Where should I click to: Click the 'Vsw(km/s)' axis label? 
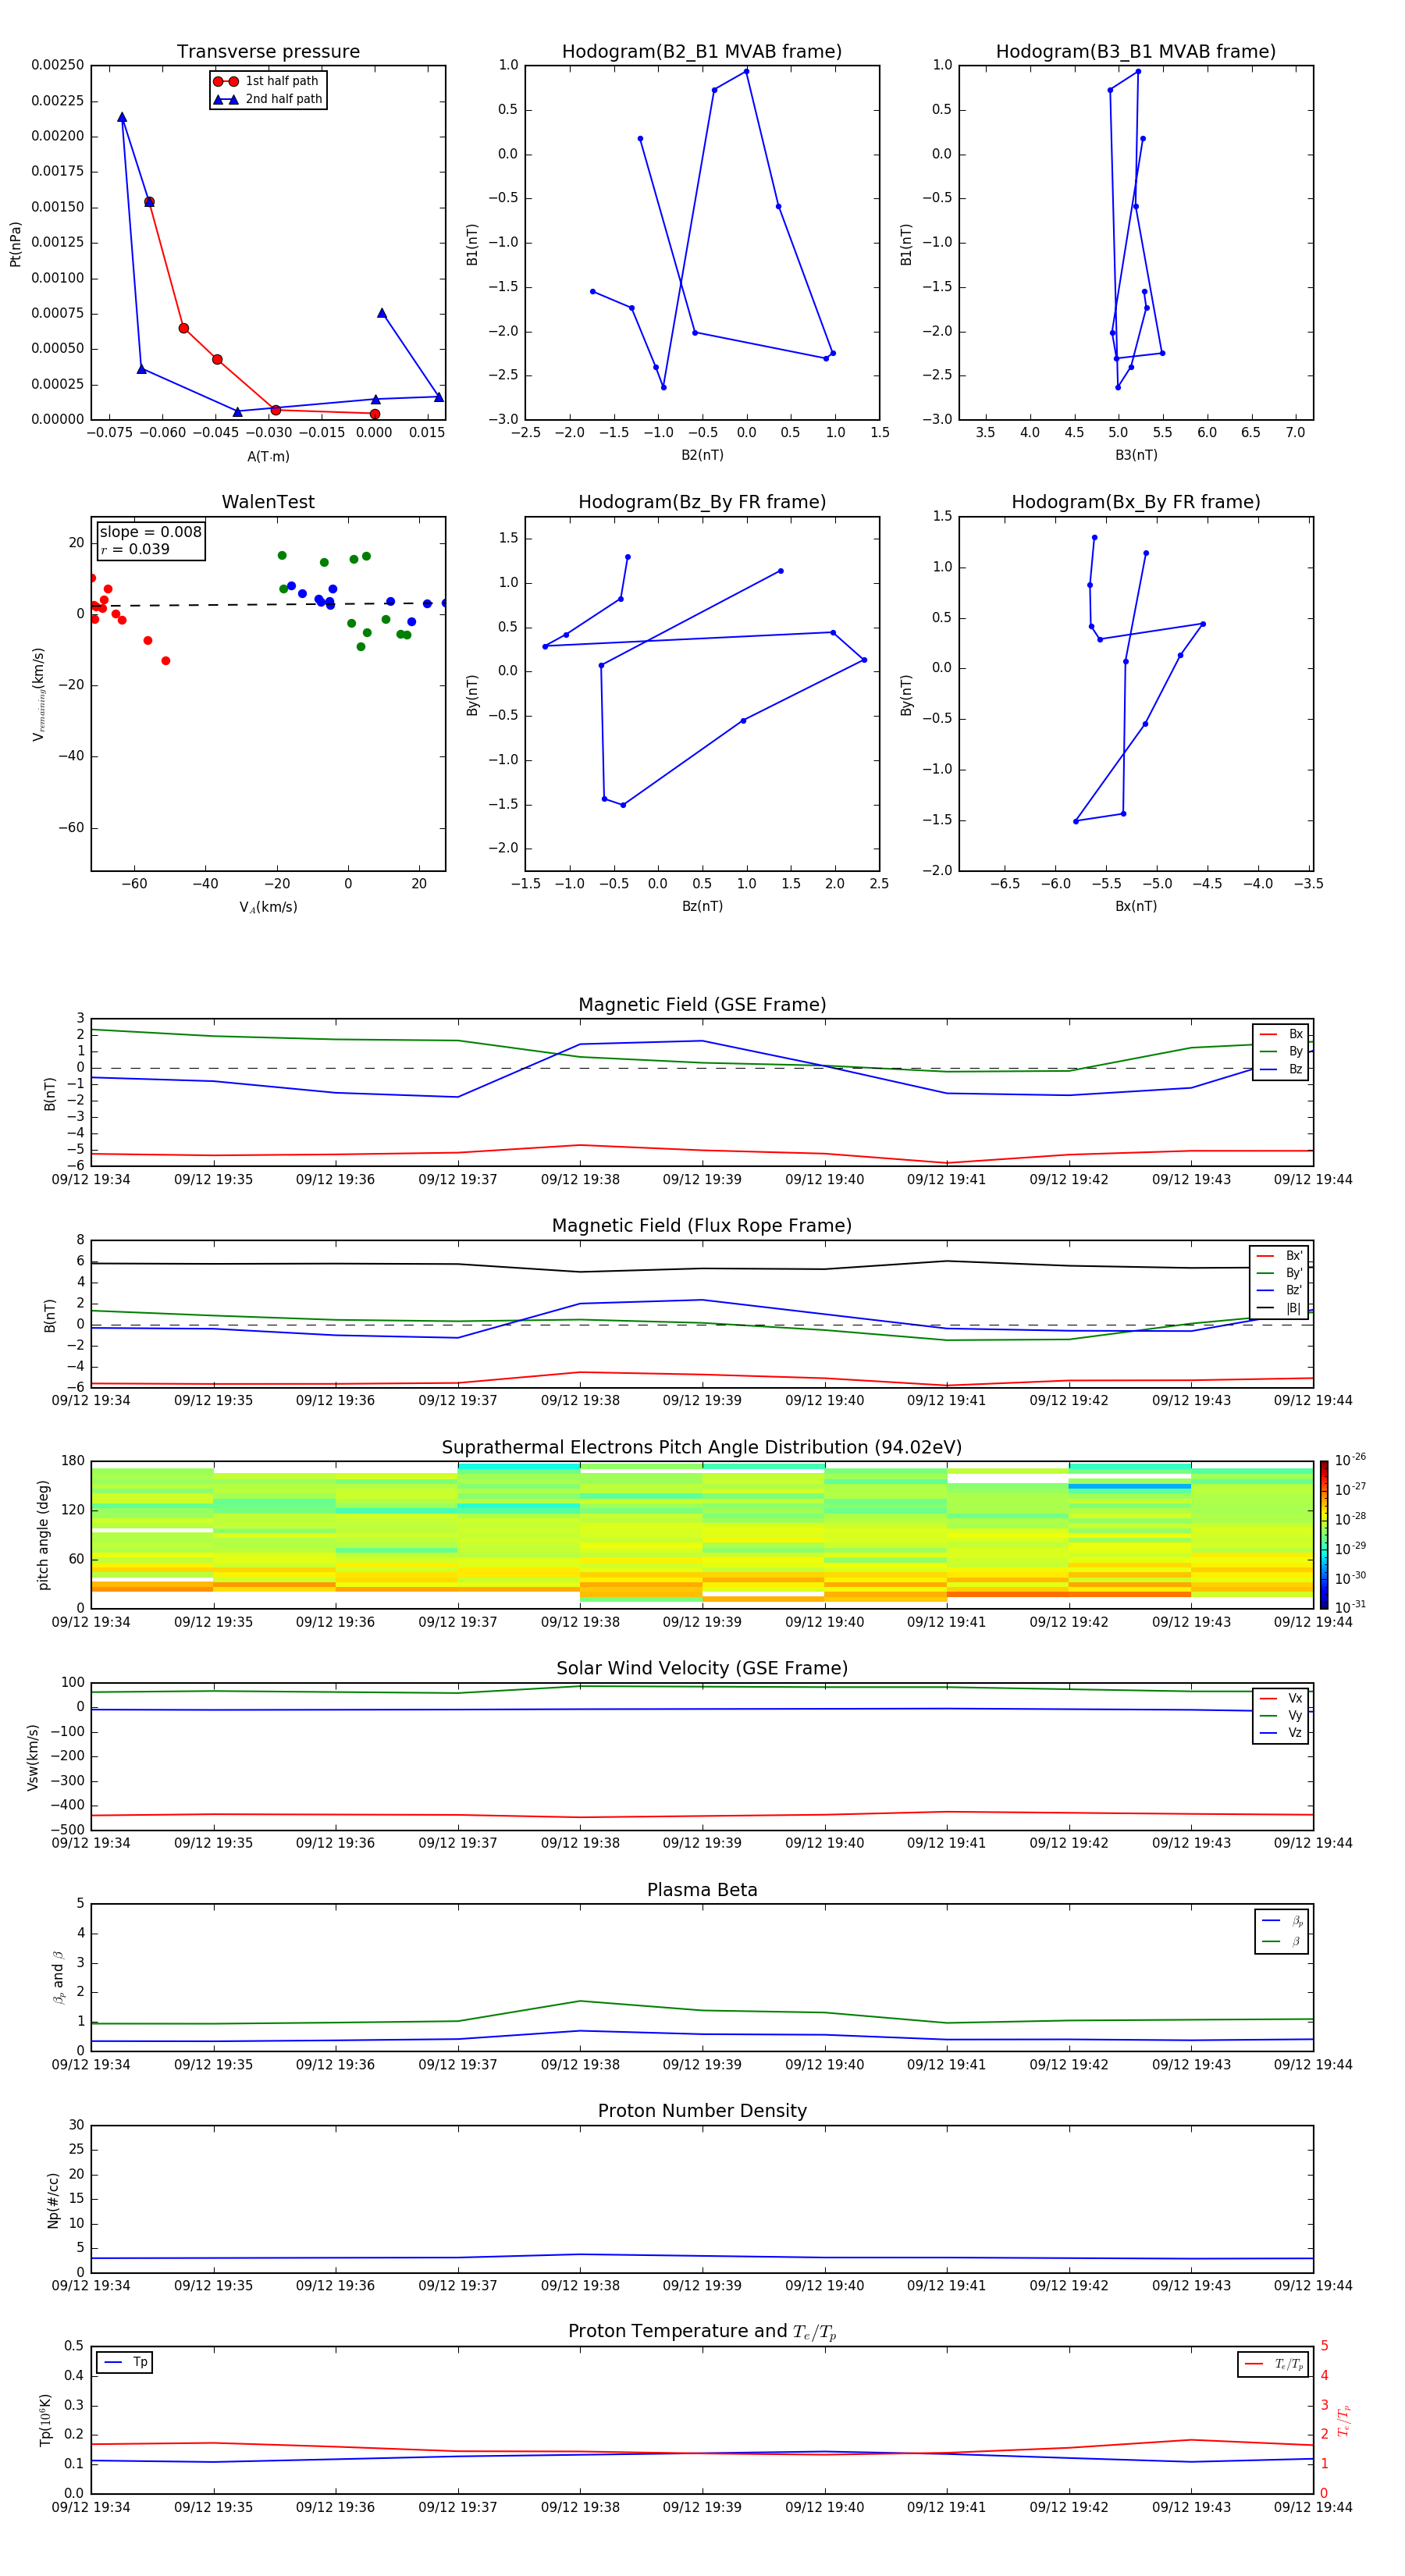(x=33, y=1756)
